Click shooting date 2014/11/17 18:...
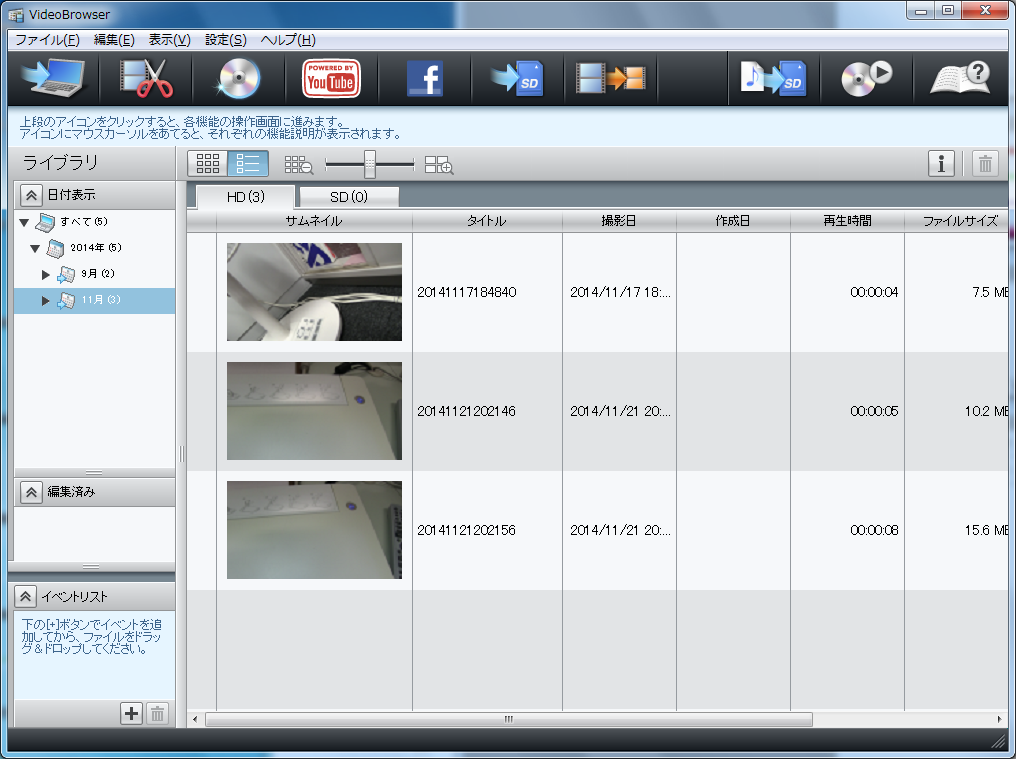This screenshot has height=759, width=1016. pos(620,292)
